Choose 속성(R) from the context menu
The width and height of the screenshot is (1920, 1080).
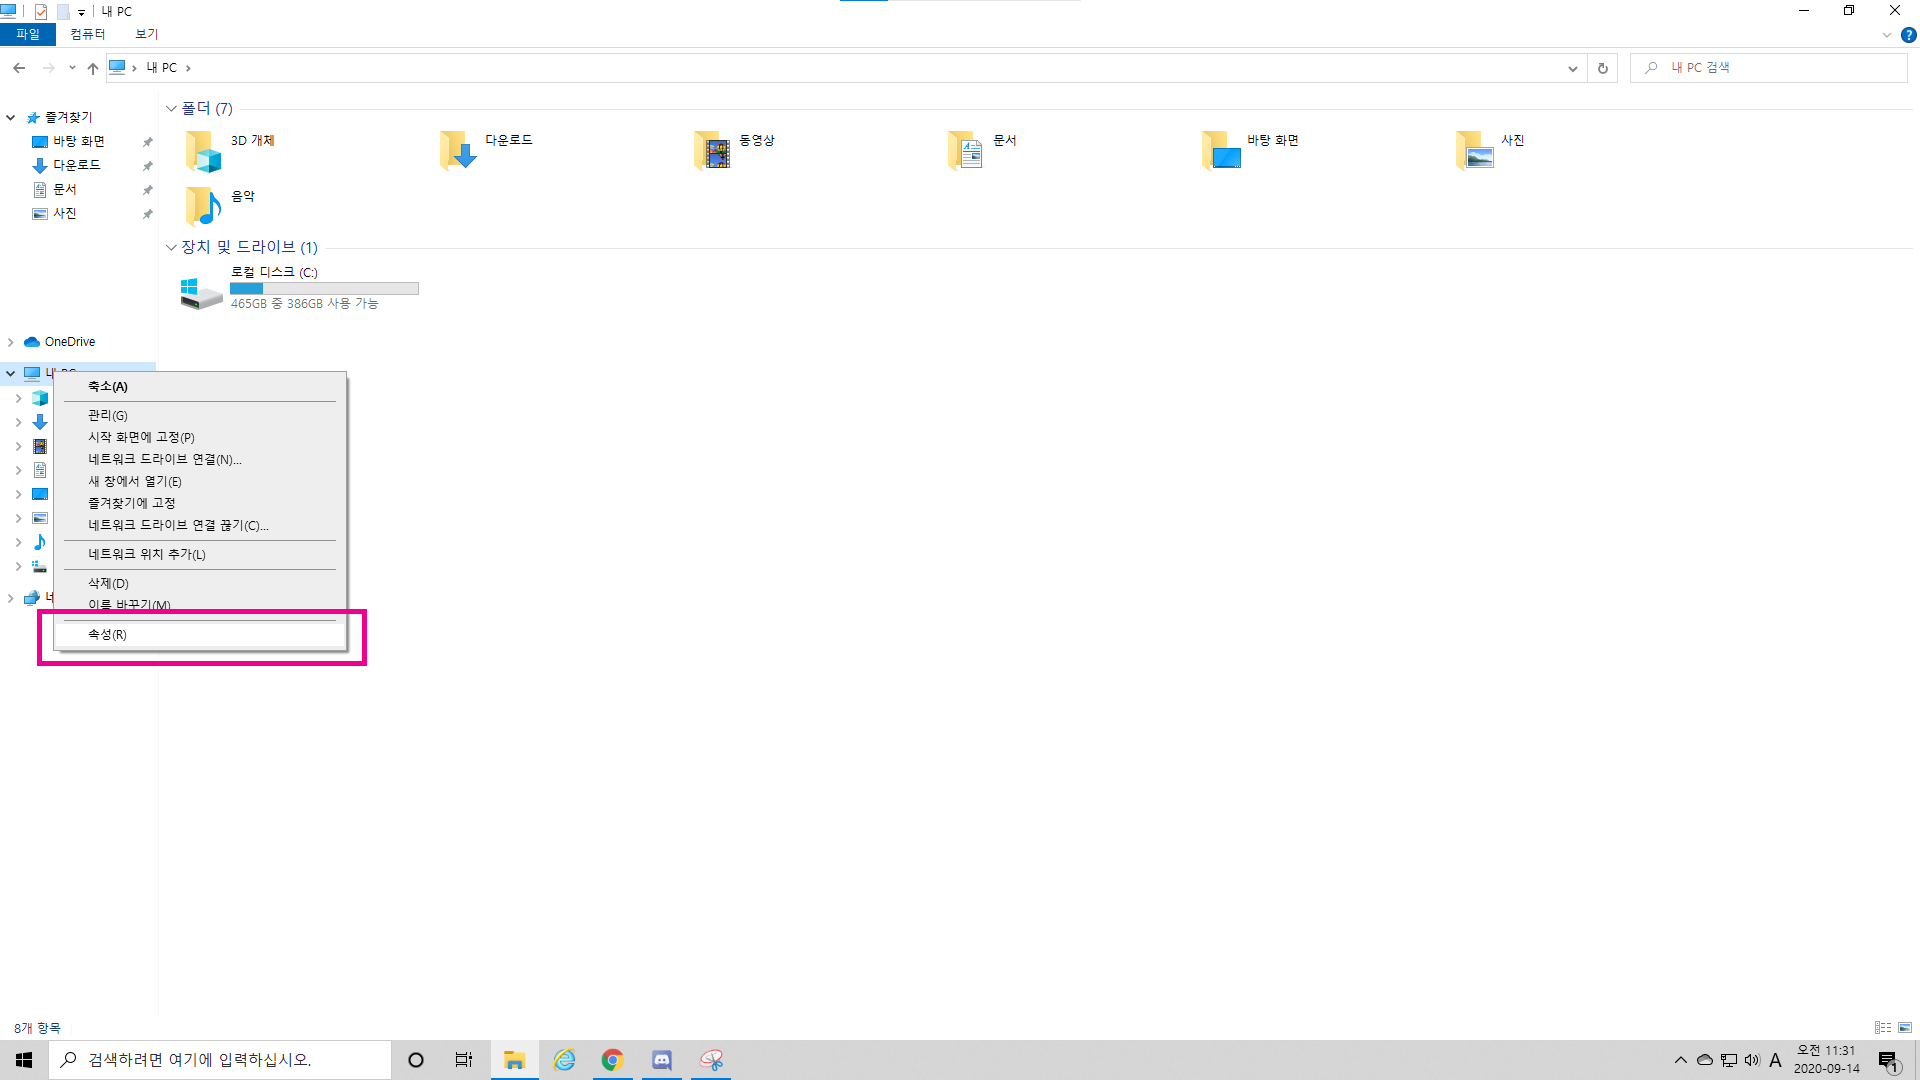(200, 635)
